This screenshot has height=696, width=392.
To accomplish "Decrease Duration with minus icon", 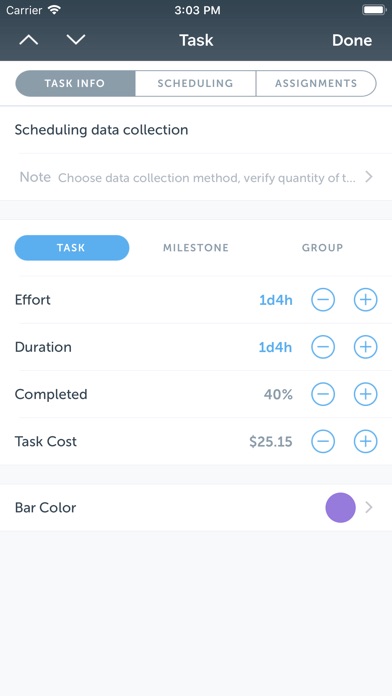I will tap(323, 347).
